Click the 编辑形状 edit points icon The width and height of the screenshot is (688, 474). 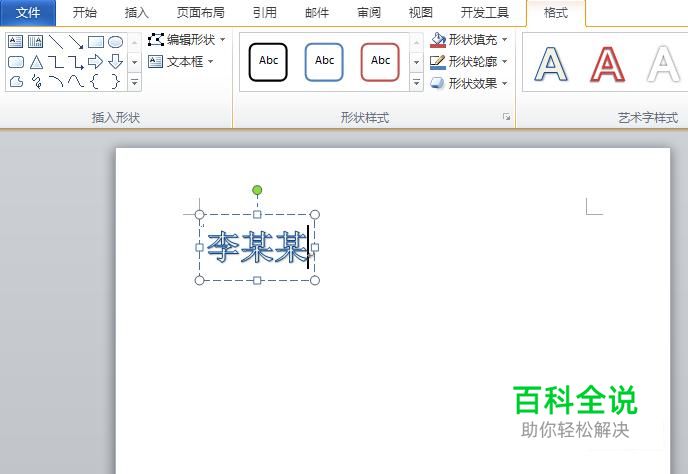pos(156,40)
